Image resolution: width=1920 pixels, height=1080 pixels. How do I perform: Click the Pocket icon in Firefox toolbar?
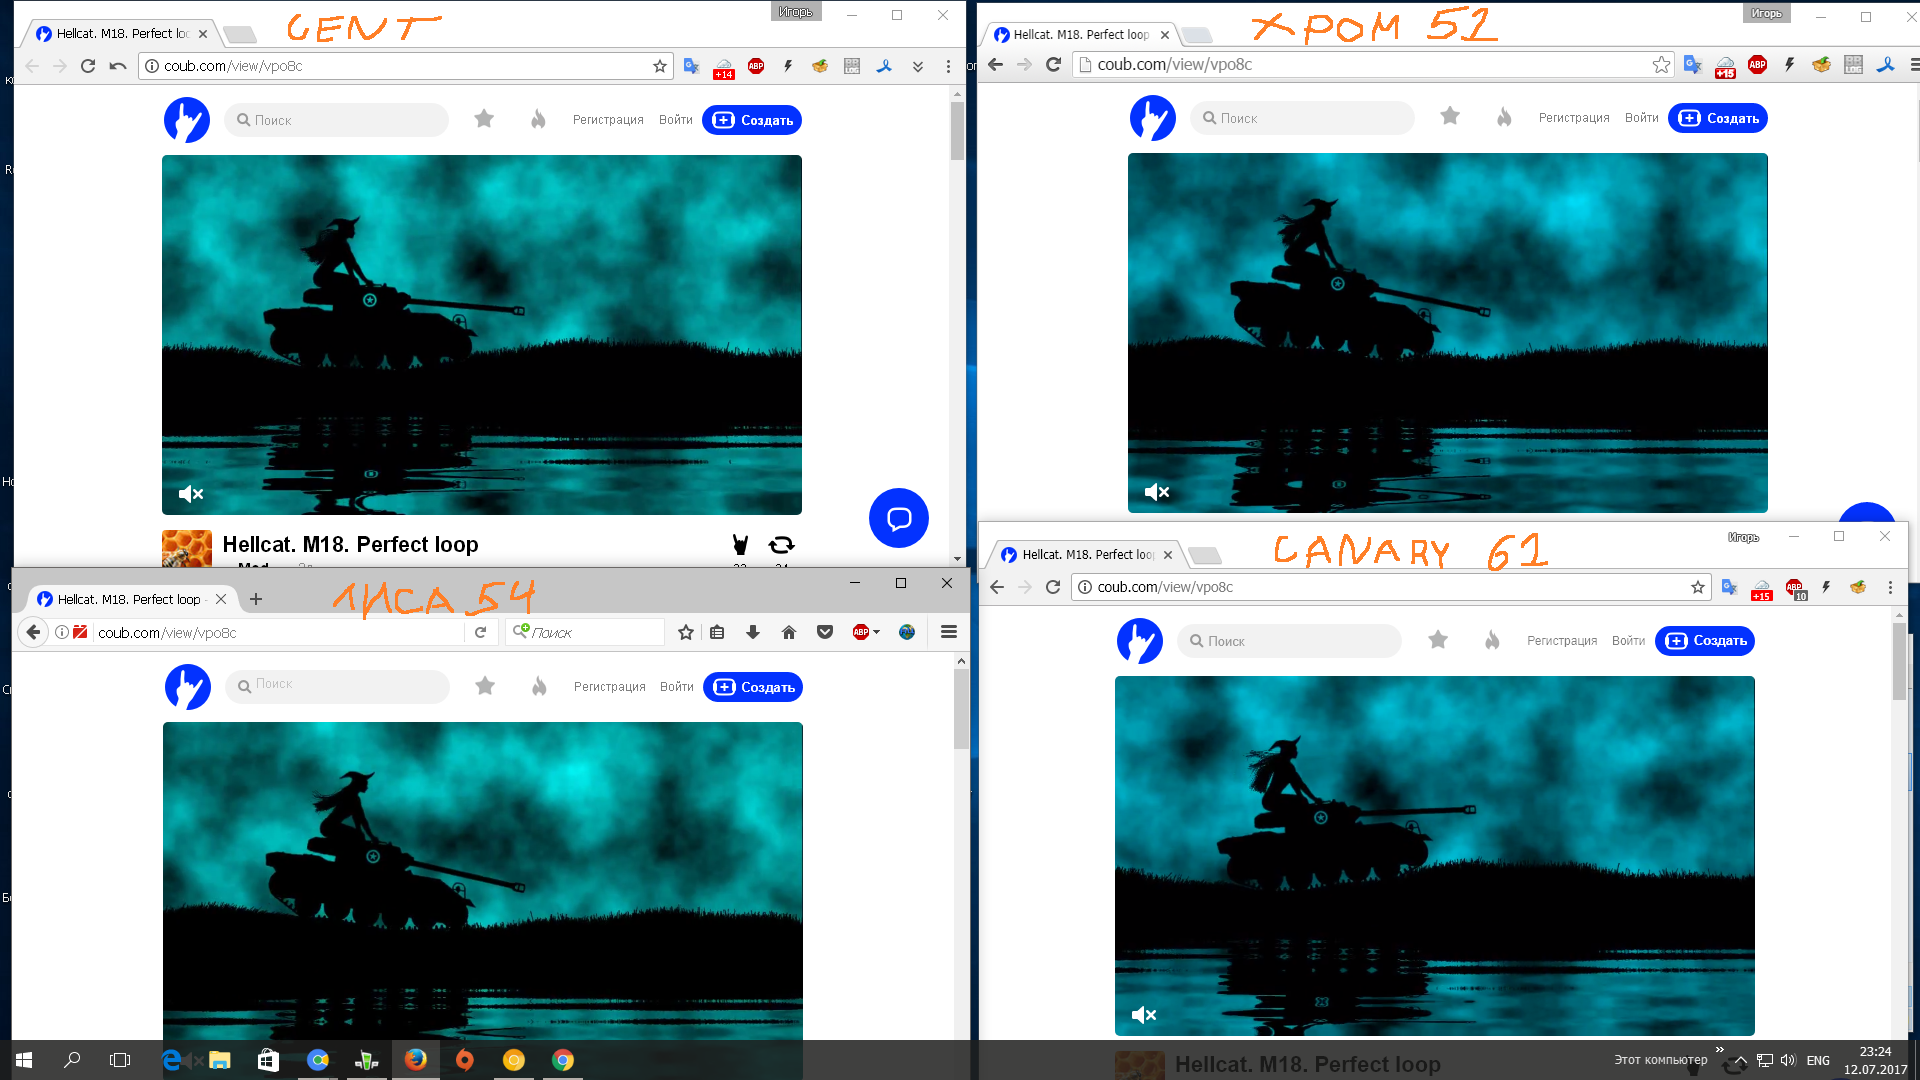pos(825,632)
